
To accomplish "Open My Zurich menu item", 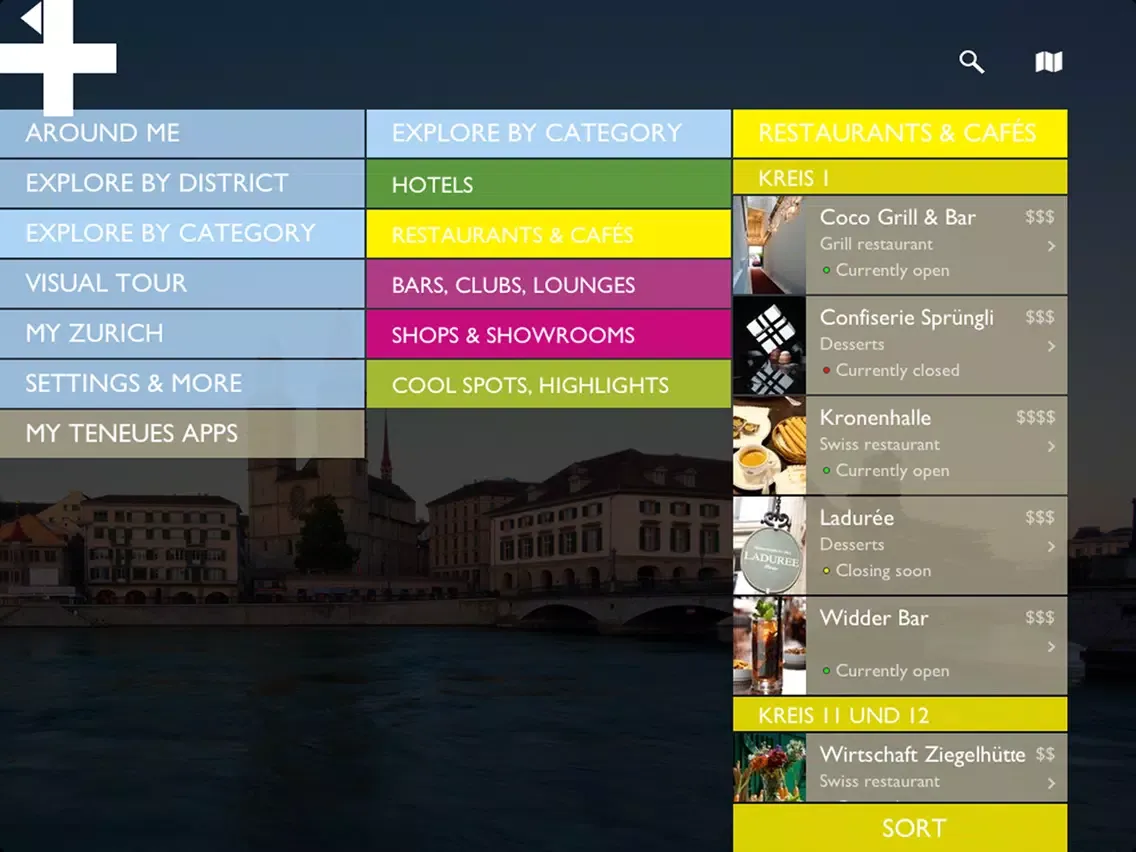I will click(182, 333).
